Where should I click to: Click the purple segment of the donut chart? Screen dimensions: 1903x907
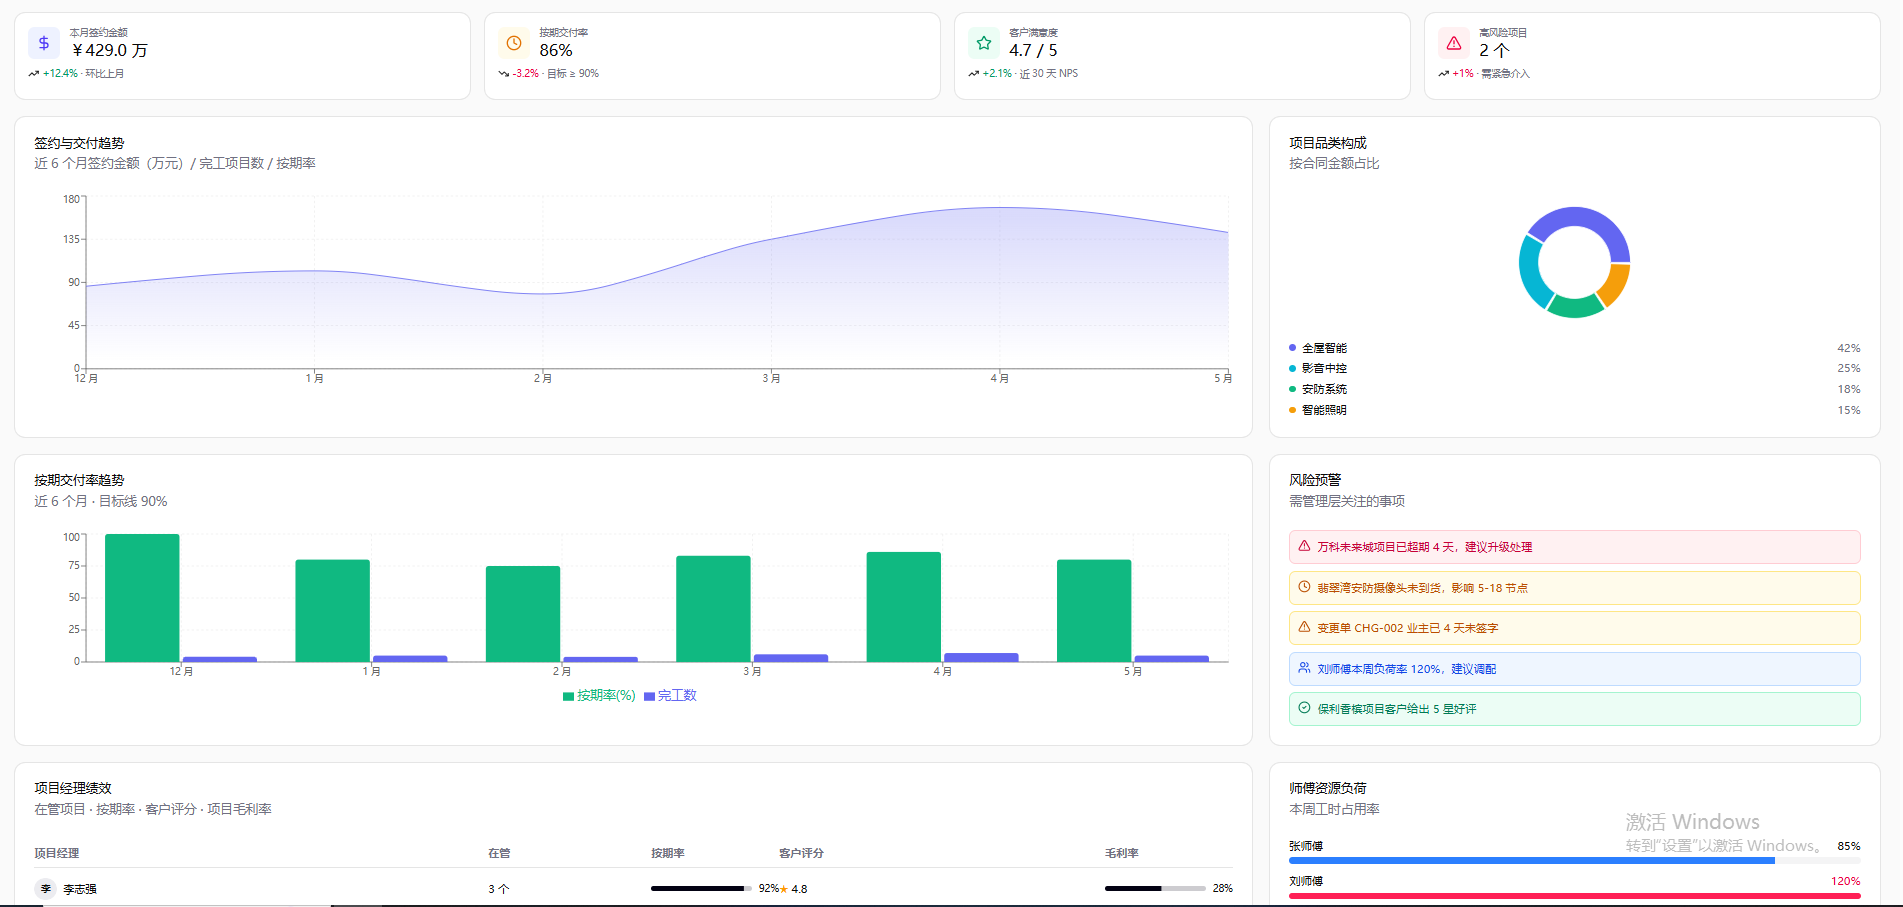1585,218
